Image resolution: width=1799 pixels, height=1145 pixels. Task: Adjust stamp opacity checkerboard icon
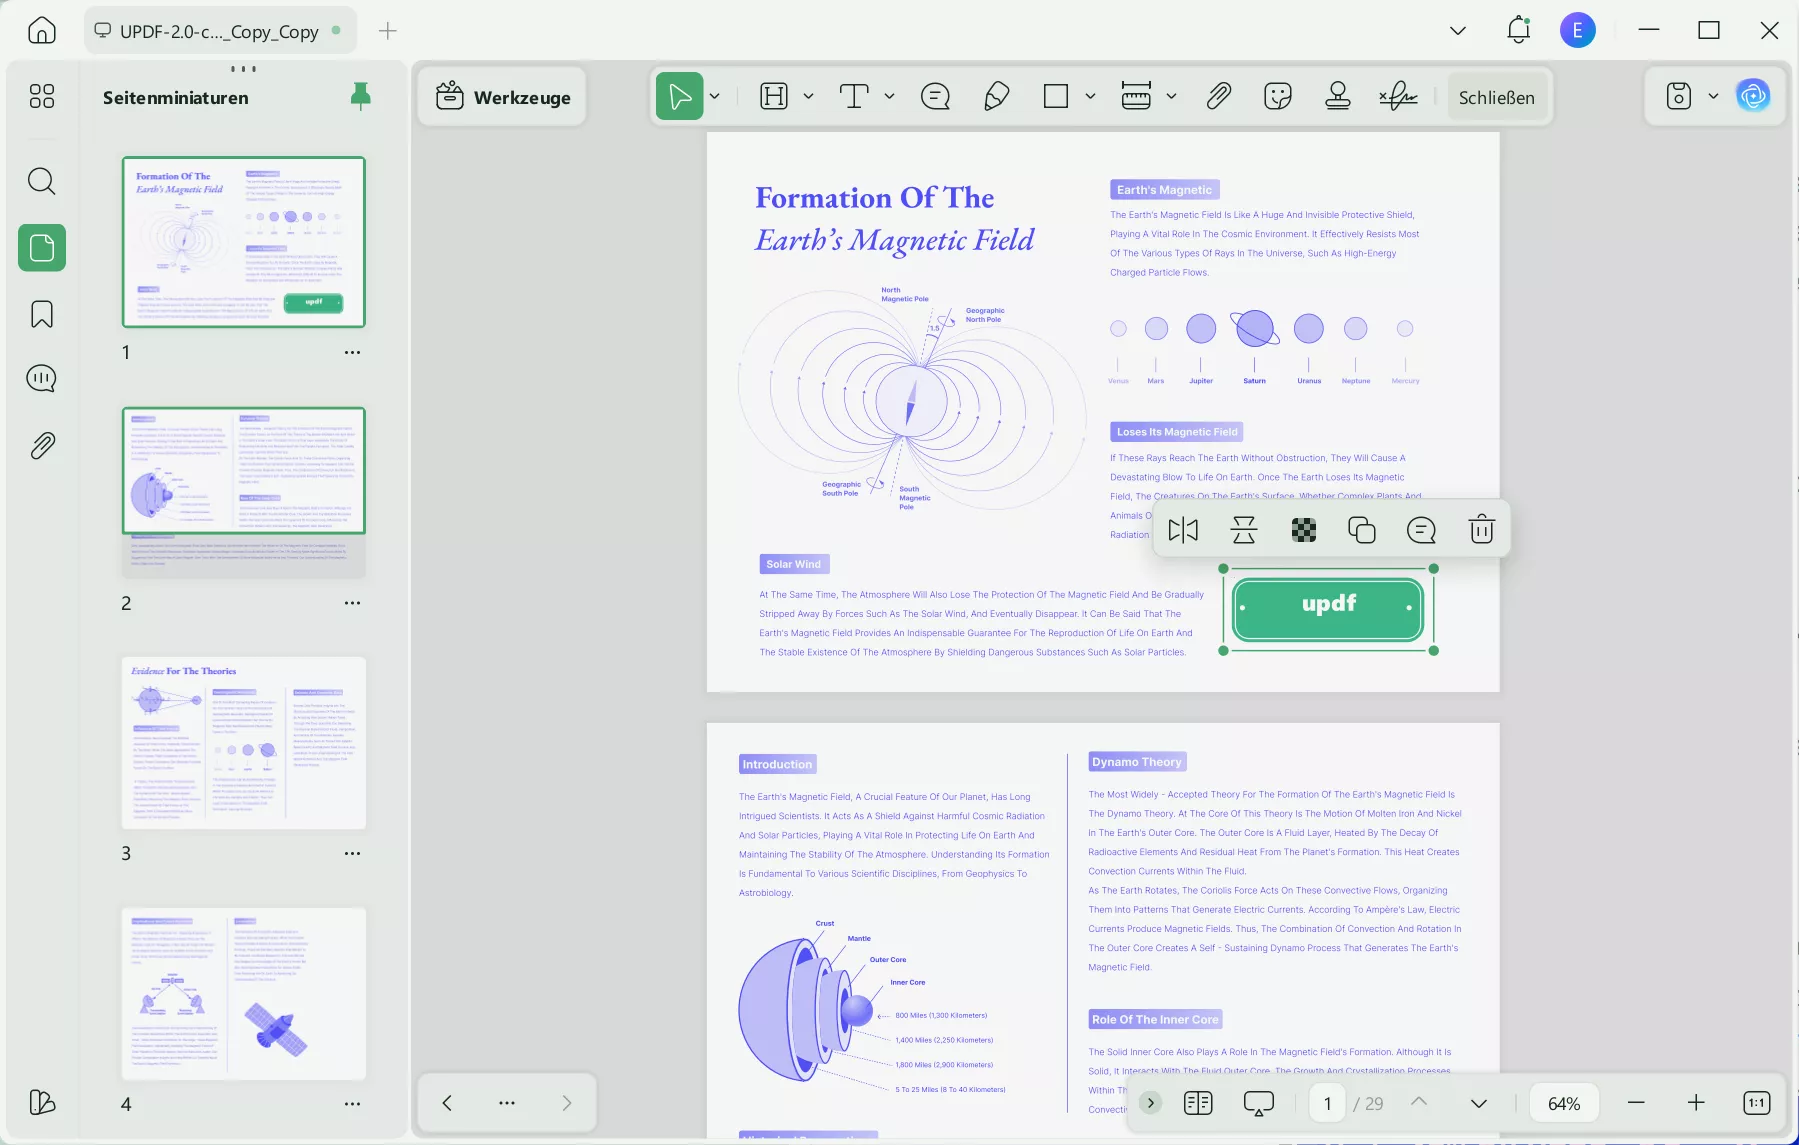tap(1304, 530)
